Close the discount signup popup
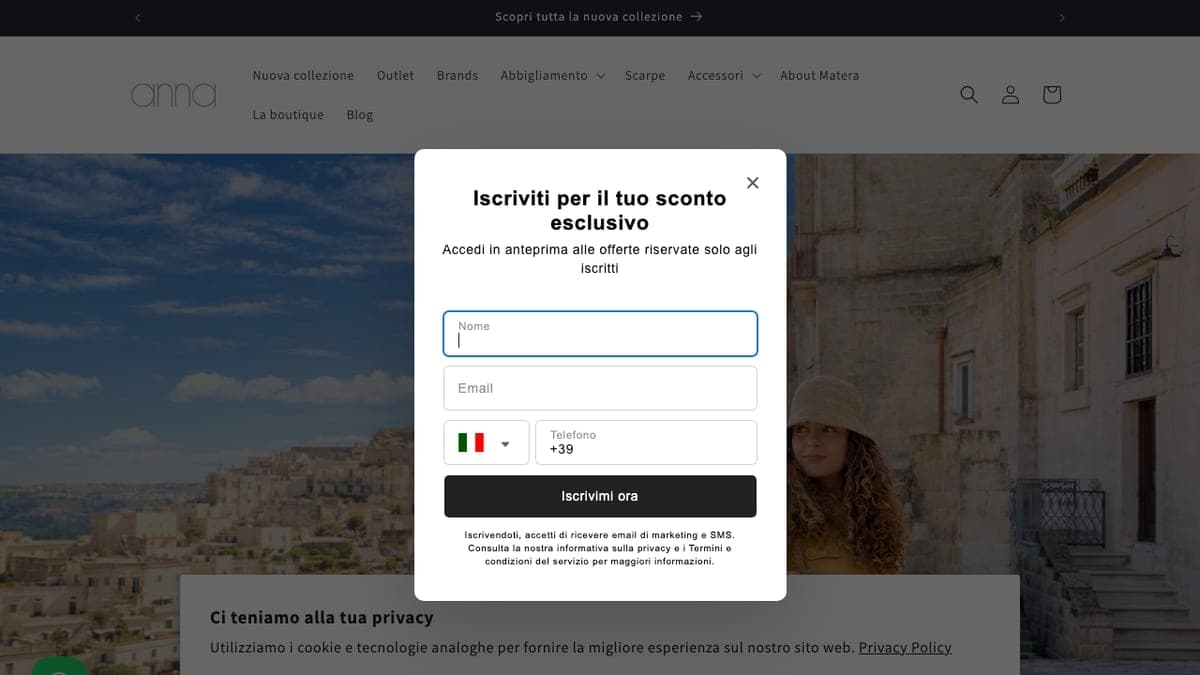Image resolution: width=1200 pixels, height=675 pixels. [753, 182]
